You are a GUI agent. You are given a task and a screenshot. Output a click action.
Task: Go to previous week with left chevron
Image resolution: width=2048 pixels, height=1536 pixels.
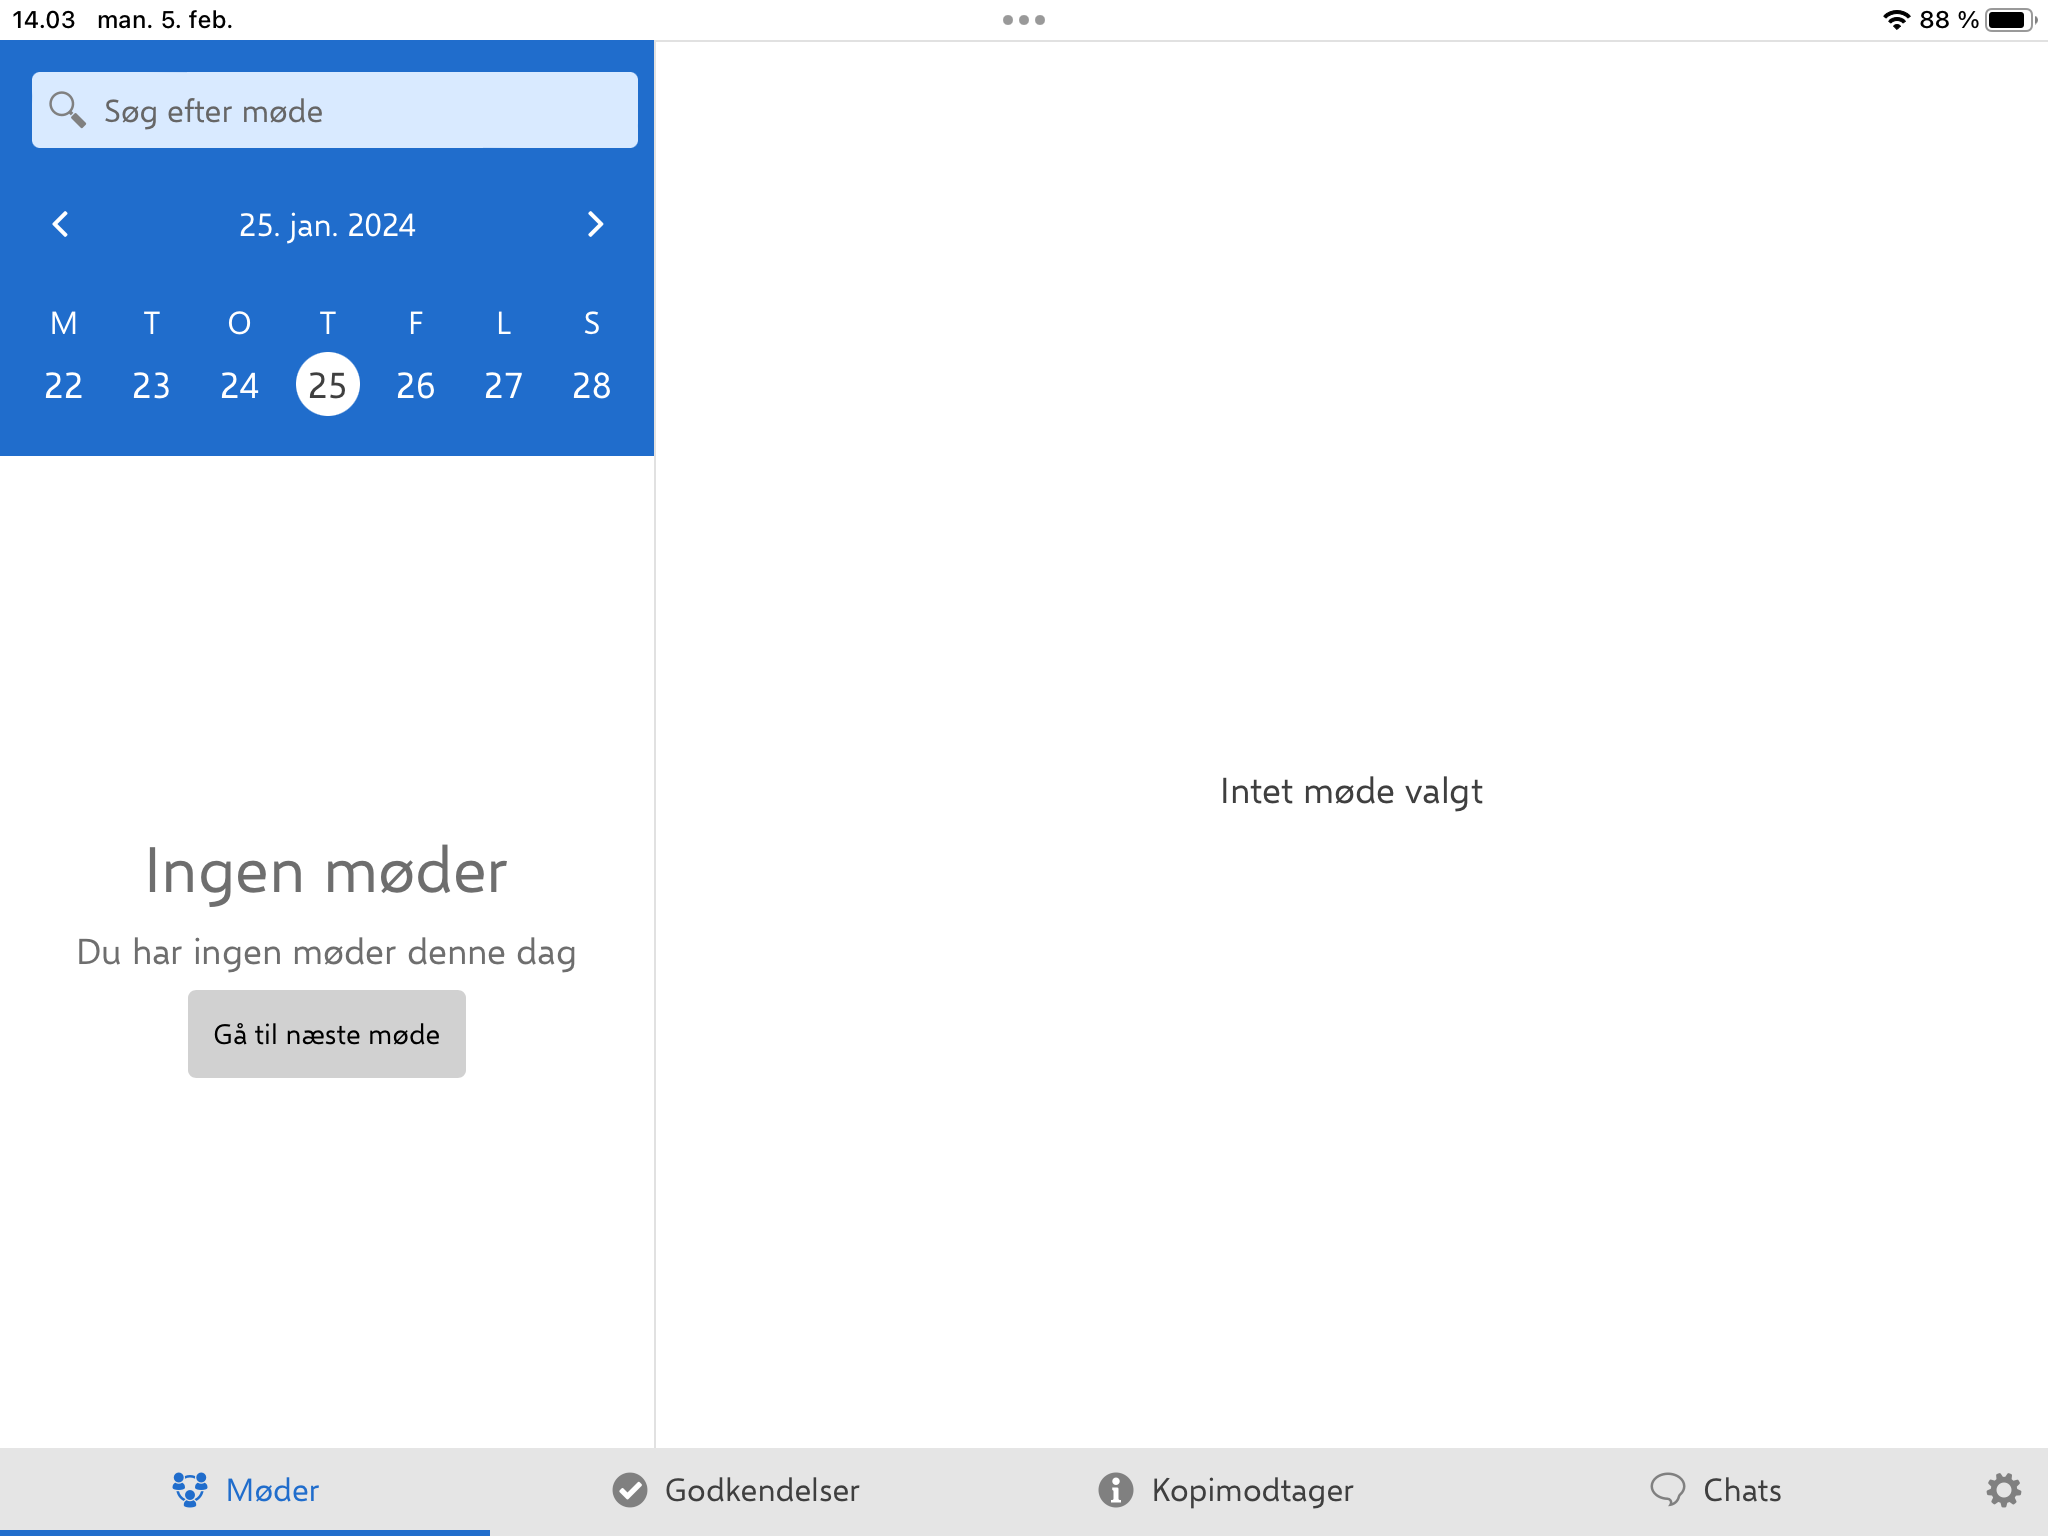click(61, 224)
